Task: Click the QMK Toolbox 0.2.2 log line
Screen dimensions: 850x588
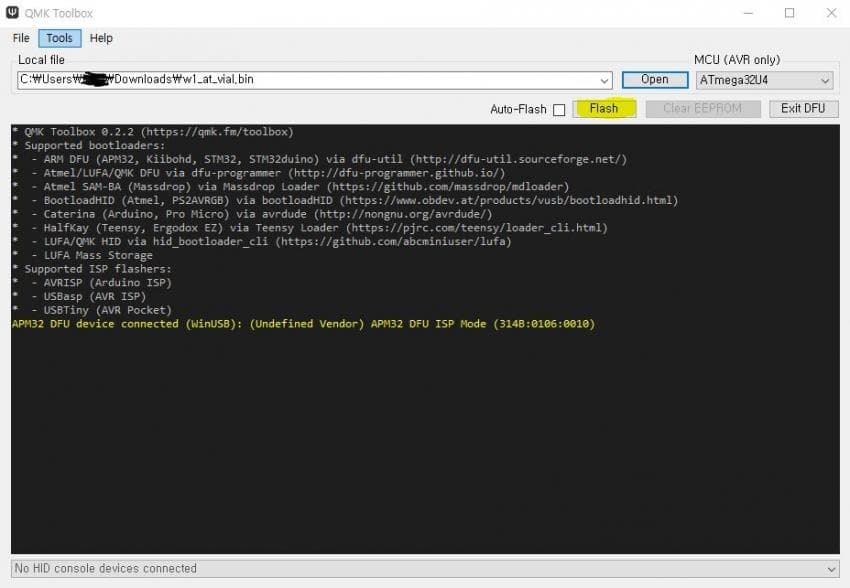Action: [153, 132]
